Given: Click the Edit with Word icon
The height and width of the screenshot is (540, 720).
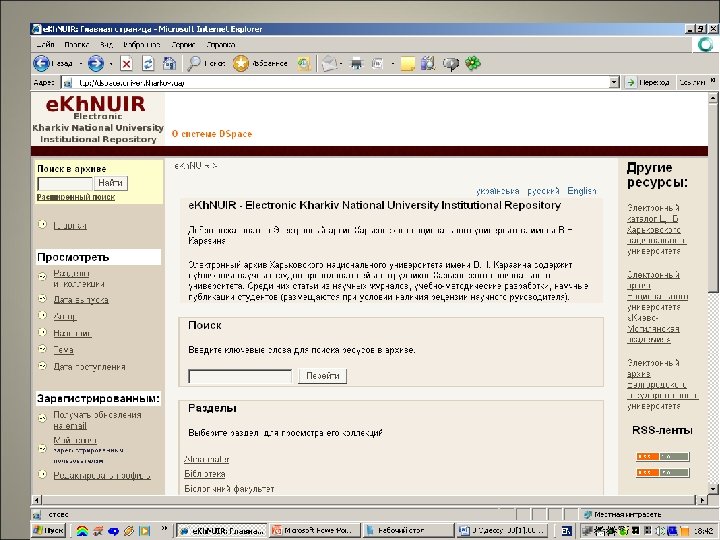Looking at the screenshot, I should pos(377,63).
